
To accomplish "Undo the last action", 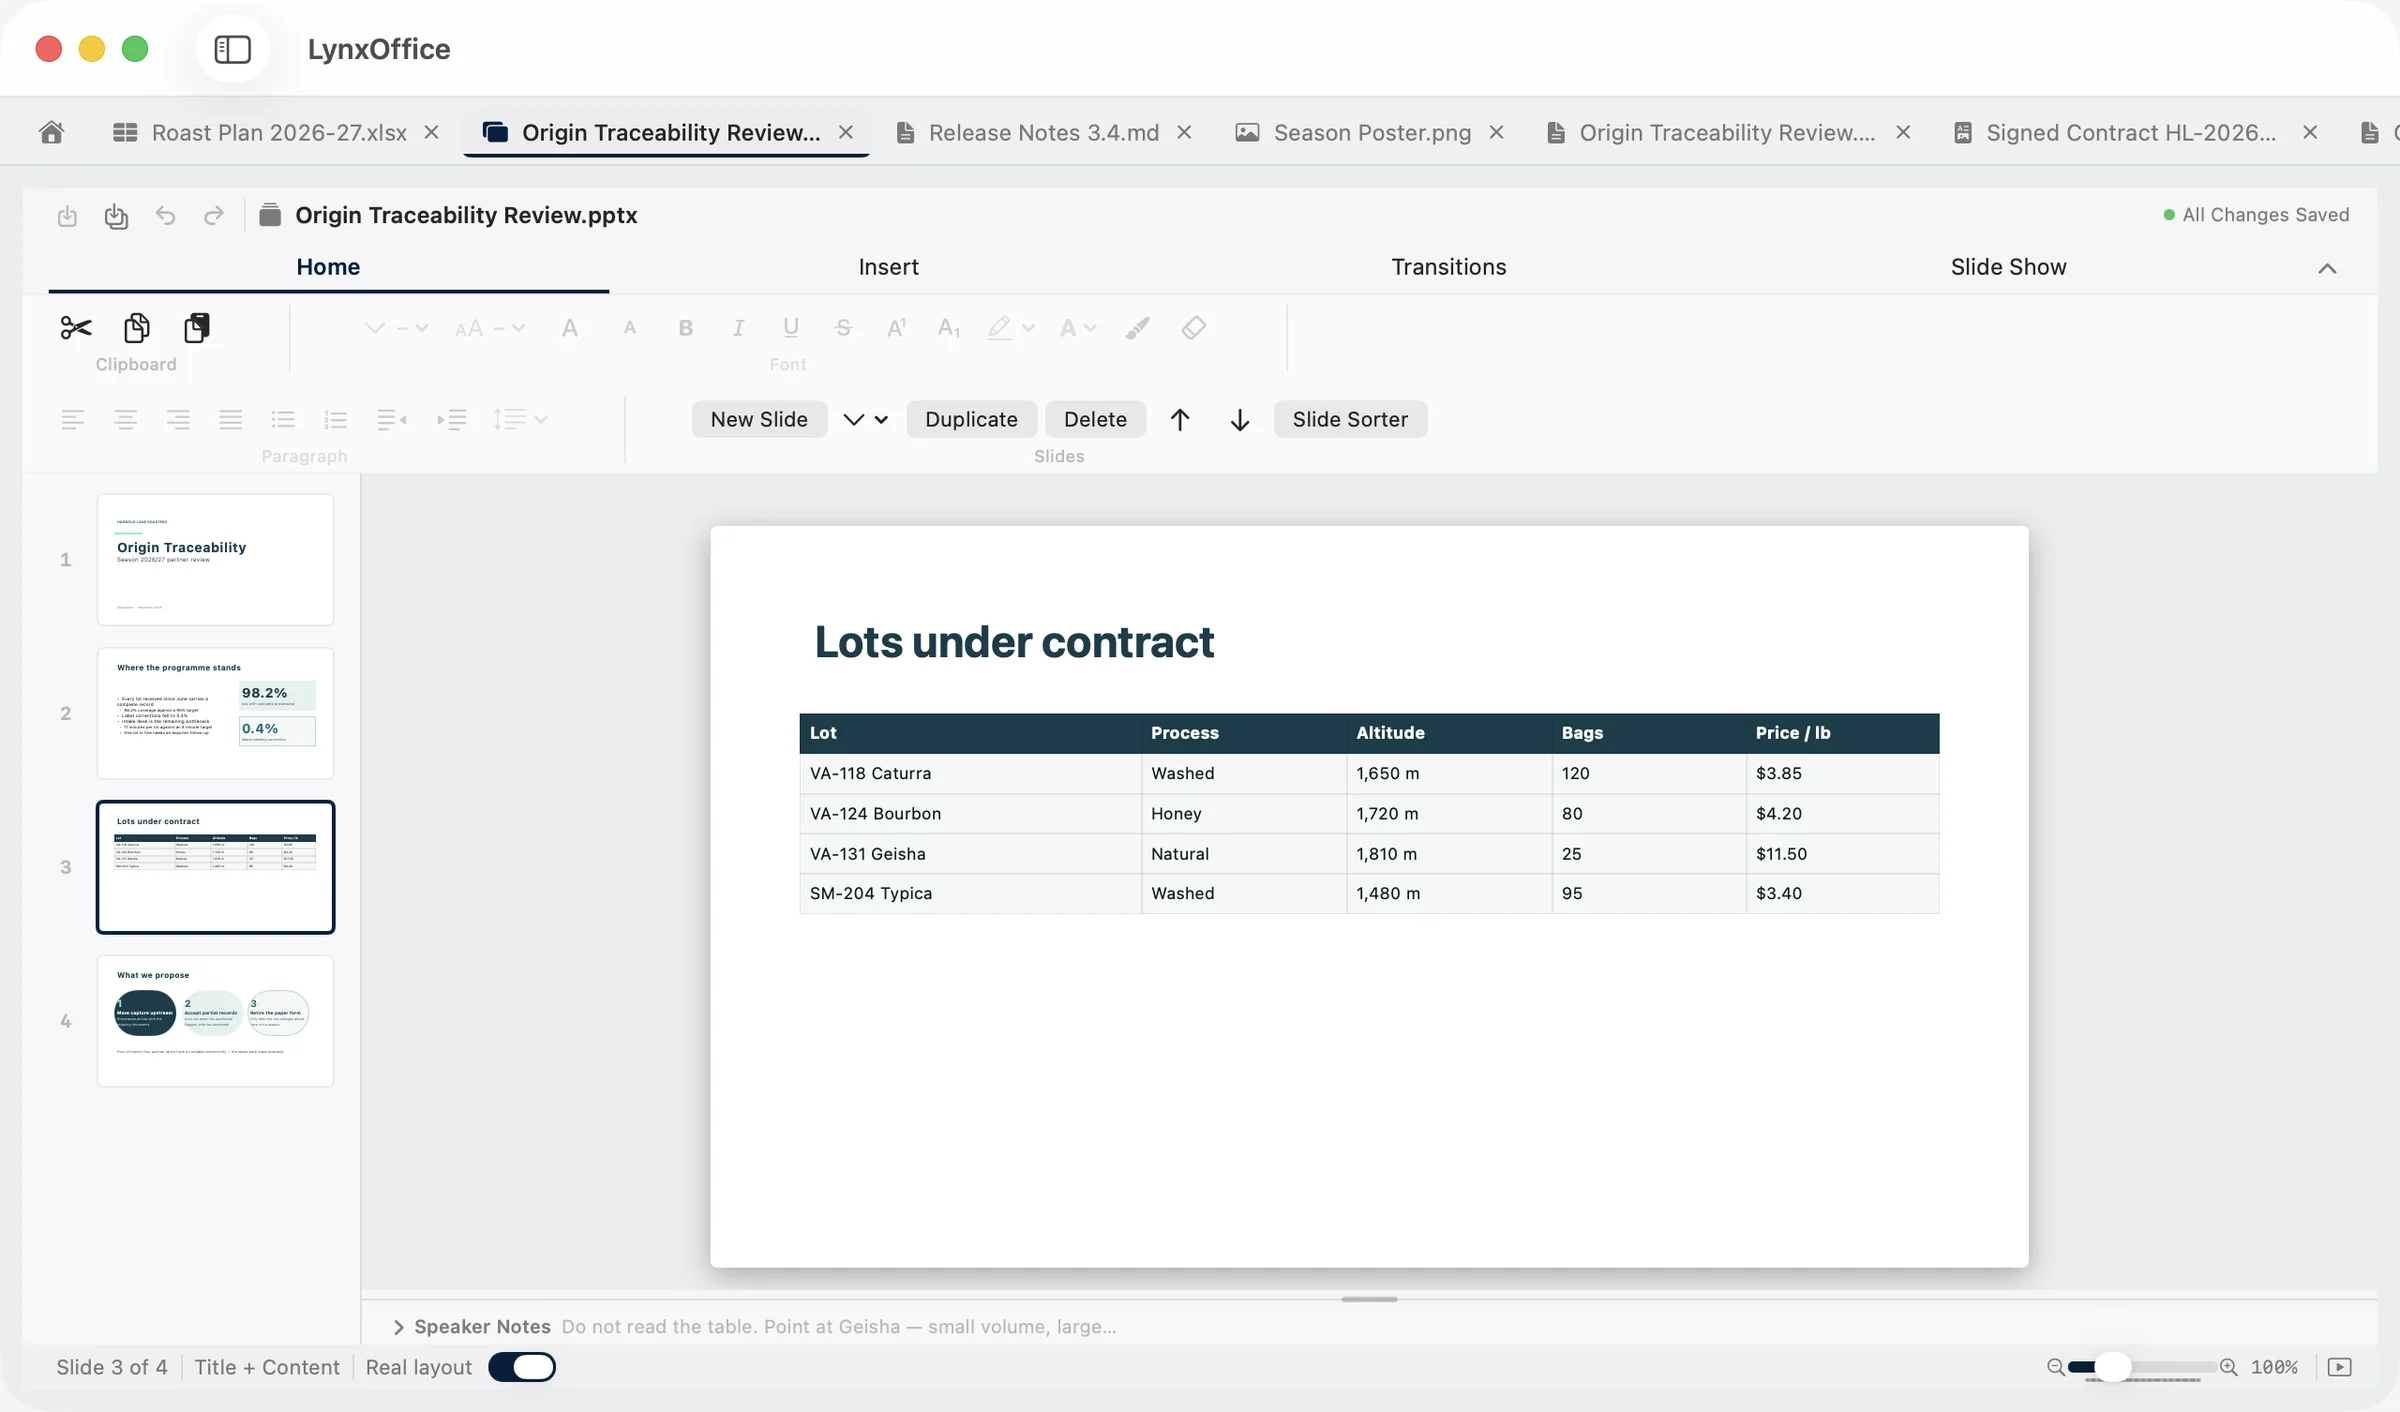I will tap(165, 216).
